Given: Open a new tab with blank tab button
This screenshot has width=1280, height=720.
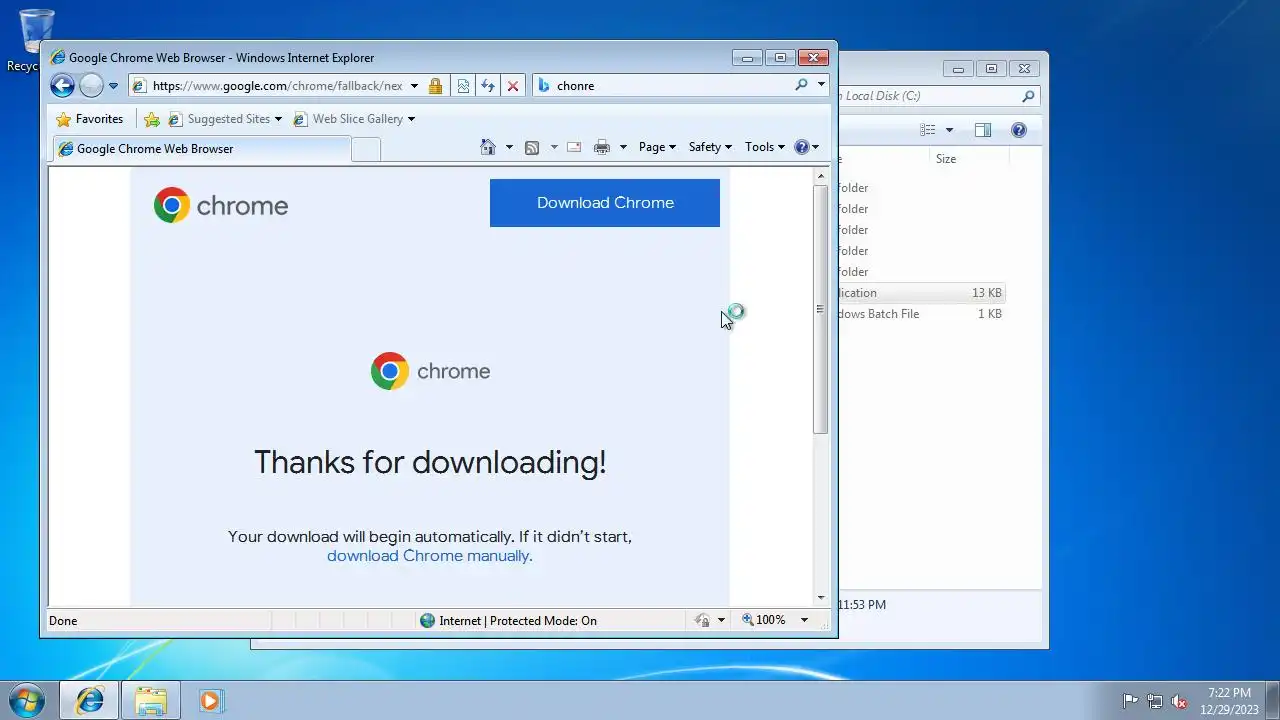Looking at the screenshot, I should coord(366,149).
